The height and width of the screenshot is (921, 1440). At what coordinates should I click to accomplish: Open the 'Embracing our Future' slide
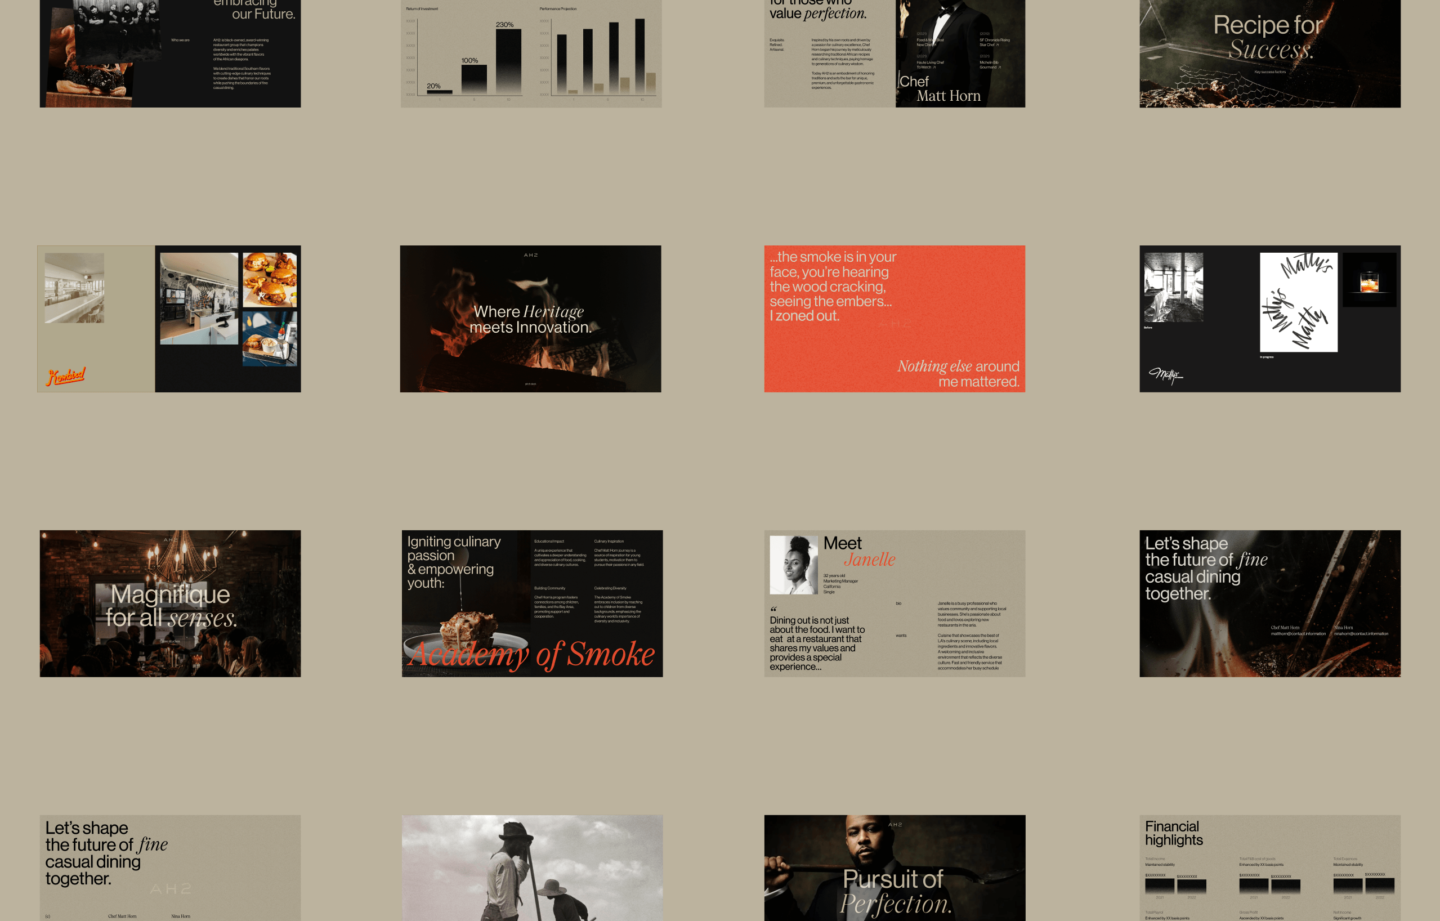point(170,53)
